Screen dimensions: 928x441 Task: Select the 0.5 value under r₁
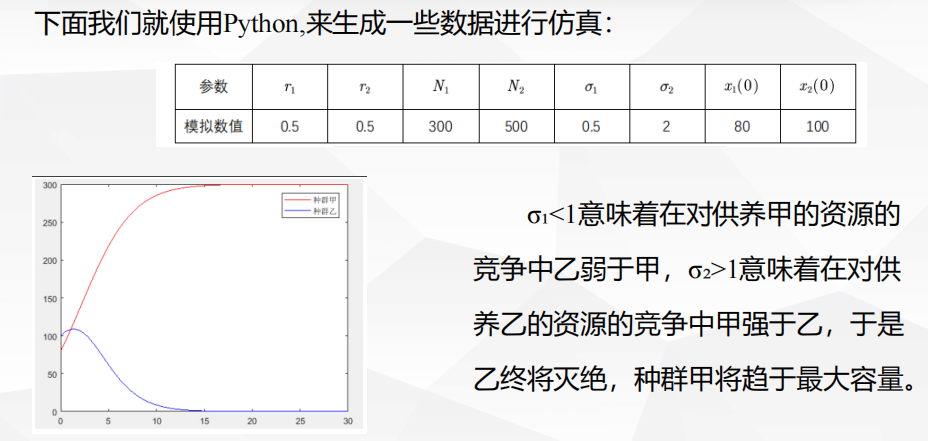(x=290, y=126)
